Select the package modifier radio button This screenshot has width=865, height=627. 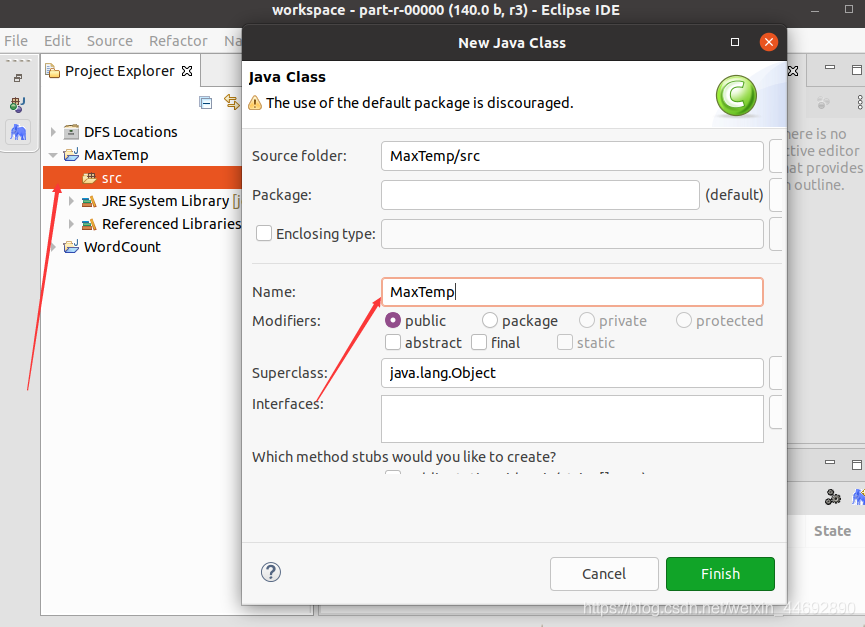pyautogui.click(x=490, y=320)
